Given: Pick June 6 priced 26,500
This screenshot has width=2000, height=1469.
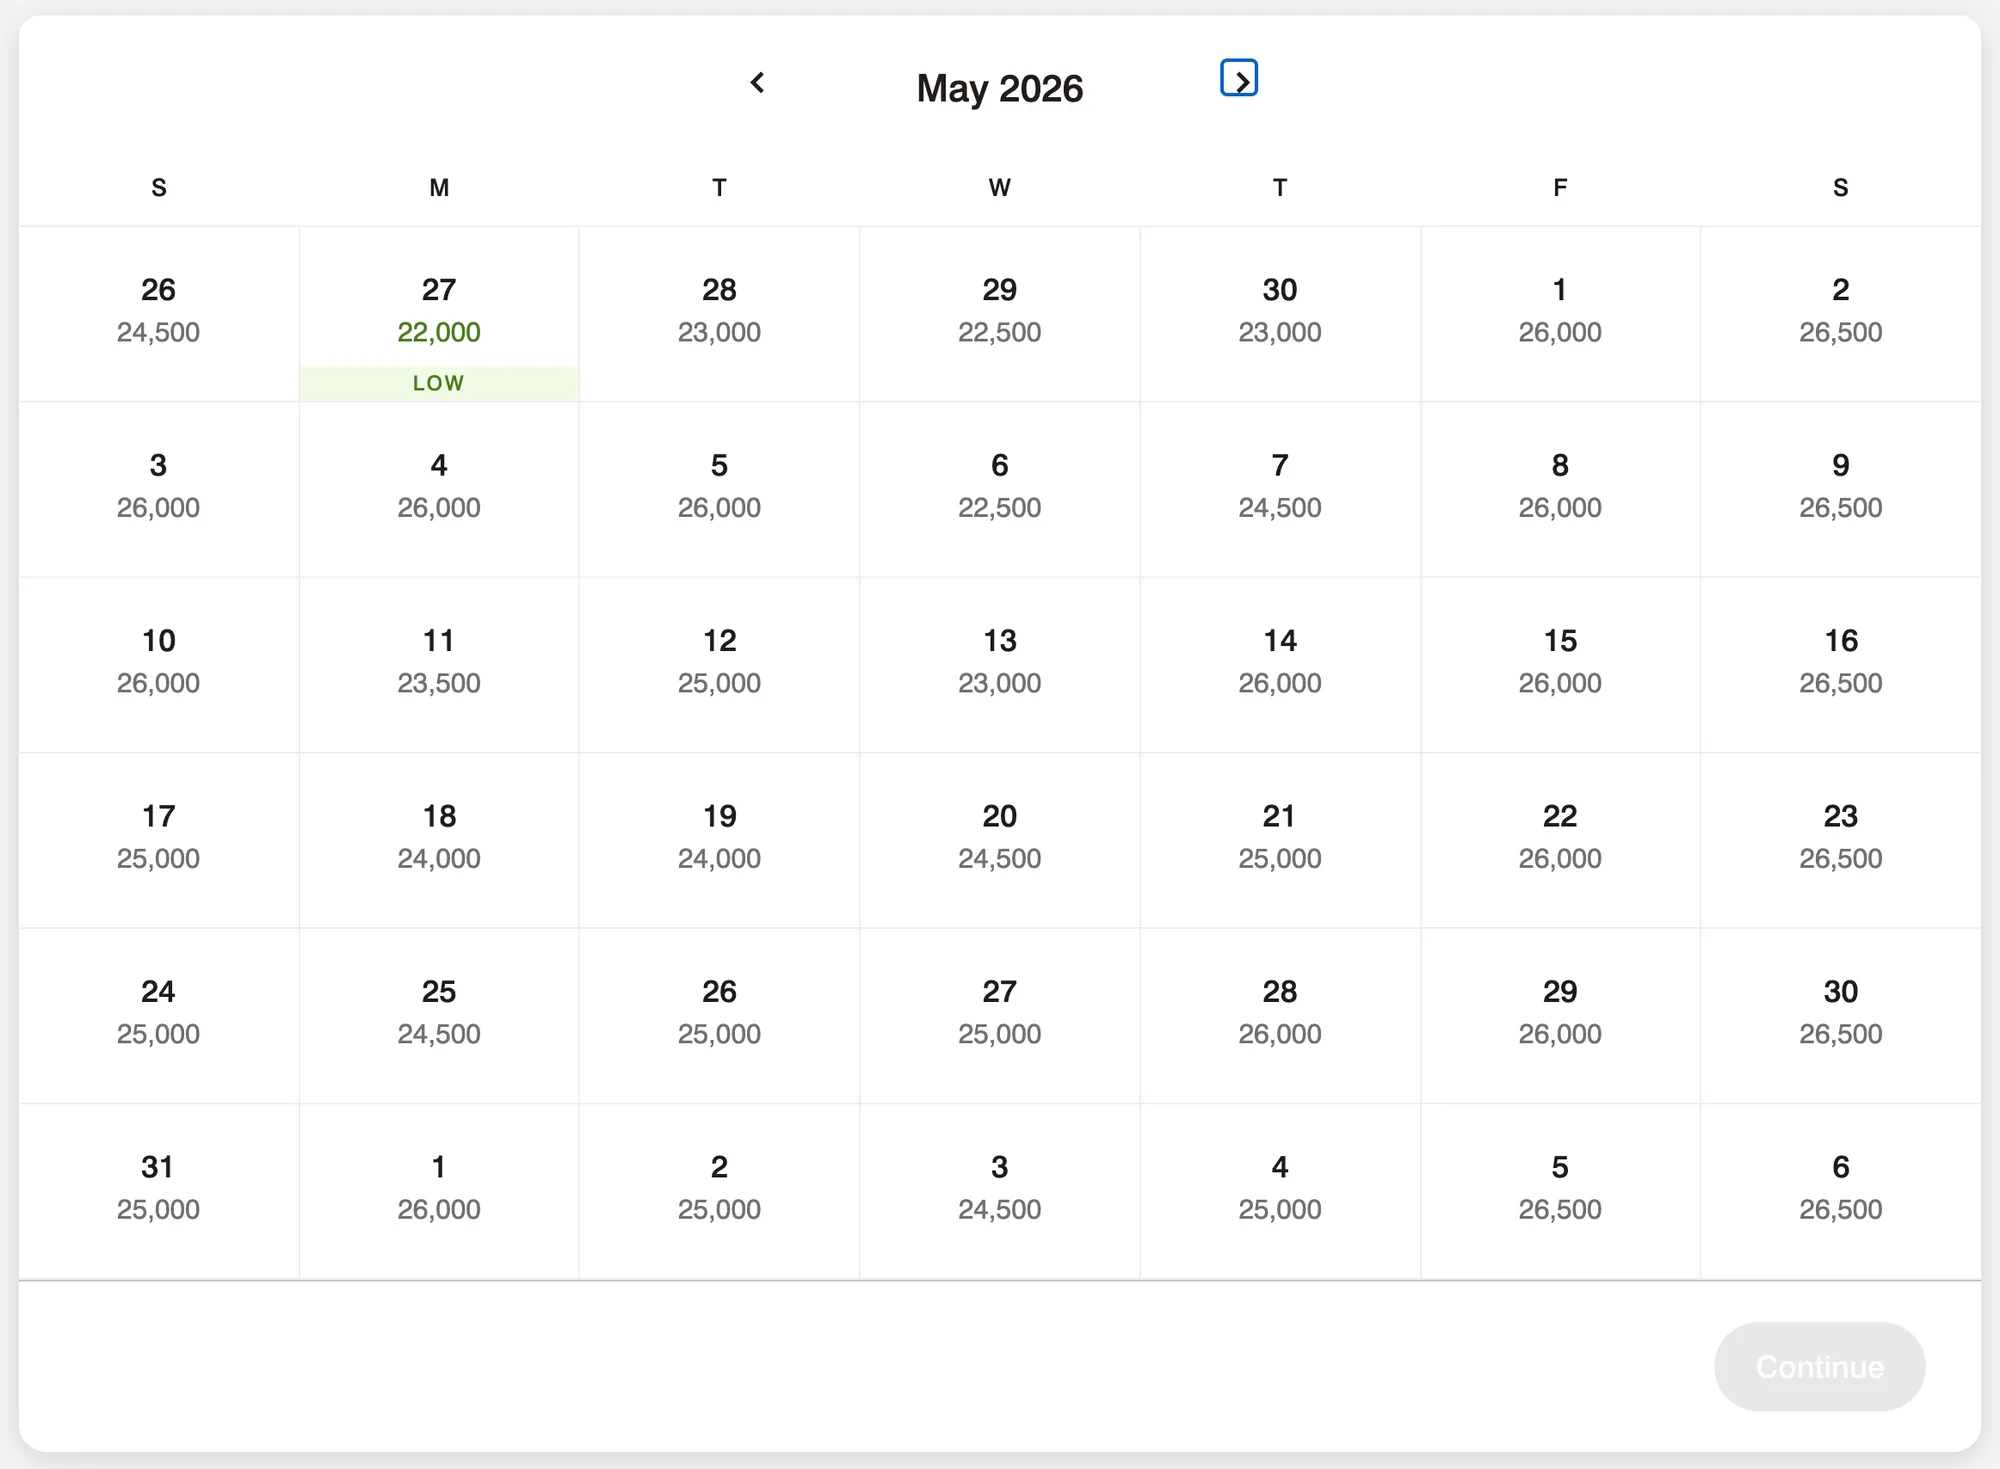Looking at the screenshot, I should coord(1840,1191).
